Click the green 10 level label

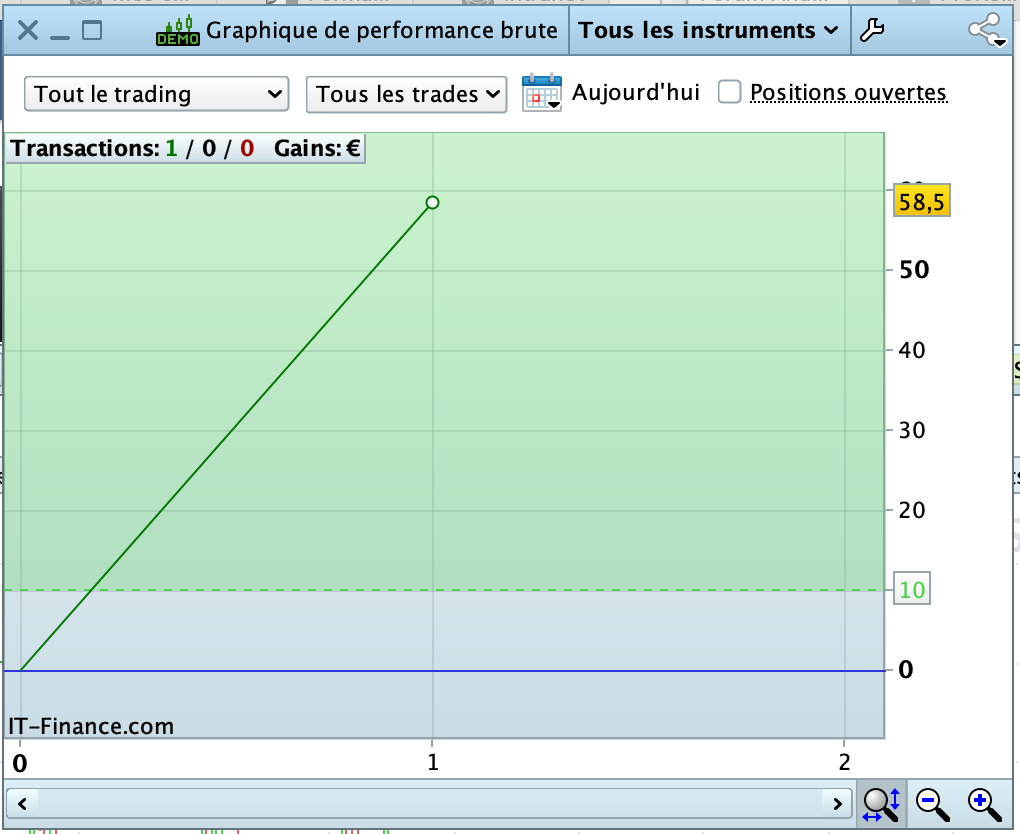912,589
